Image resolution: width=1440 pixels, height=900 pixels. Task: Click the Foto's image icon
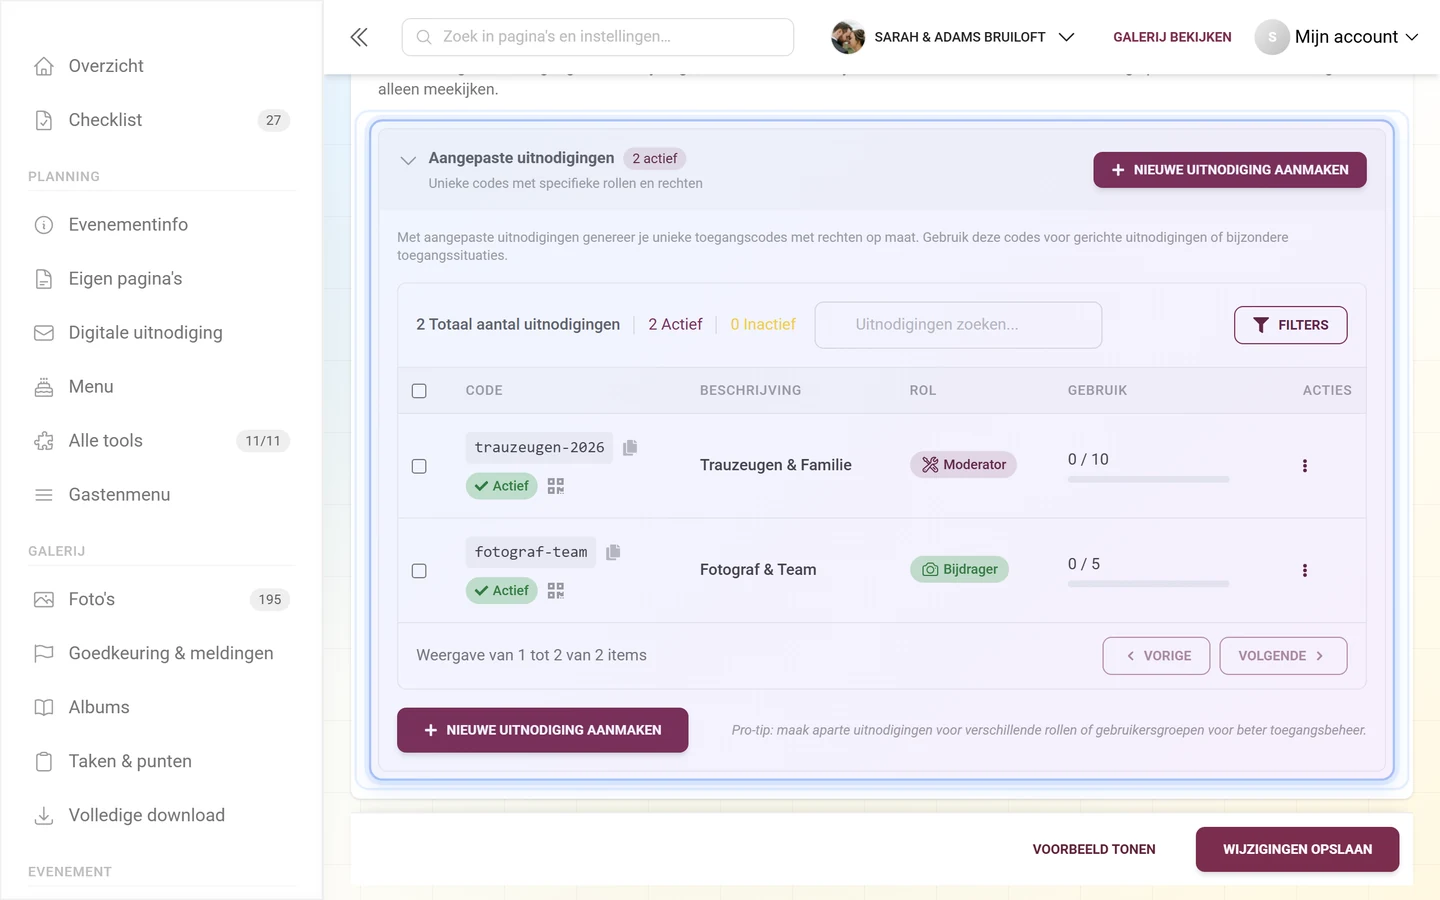tap(44, 600)
